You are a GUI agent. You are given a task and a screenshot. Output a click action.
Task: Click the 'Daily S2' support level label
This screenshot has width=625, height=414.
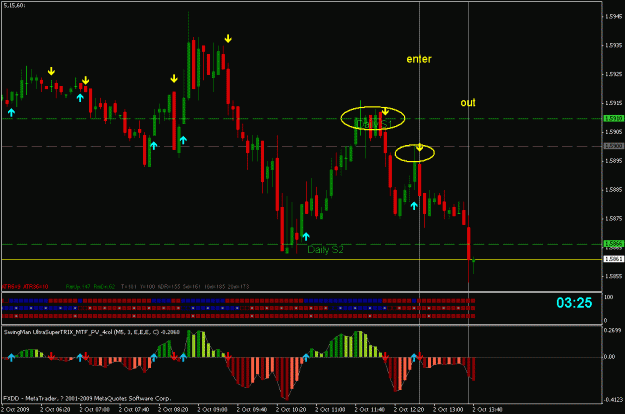pyautogui.click(x=325, y=250)
